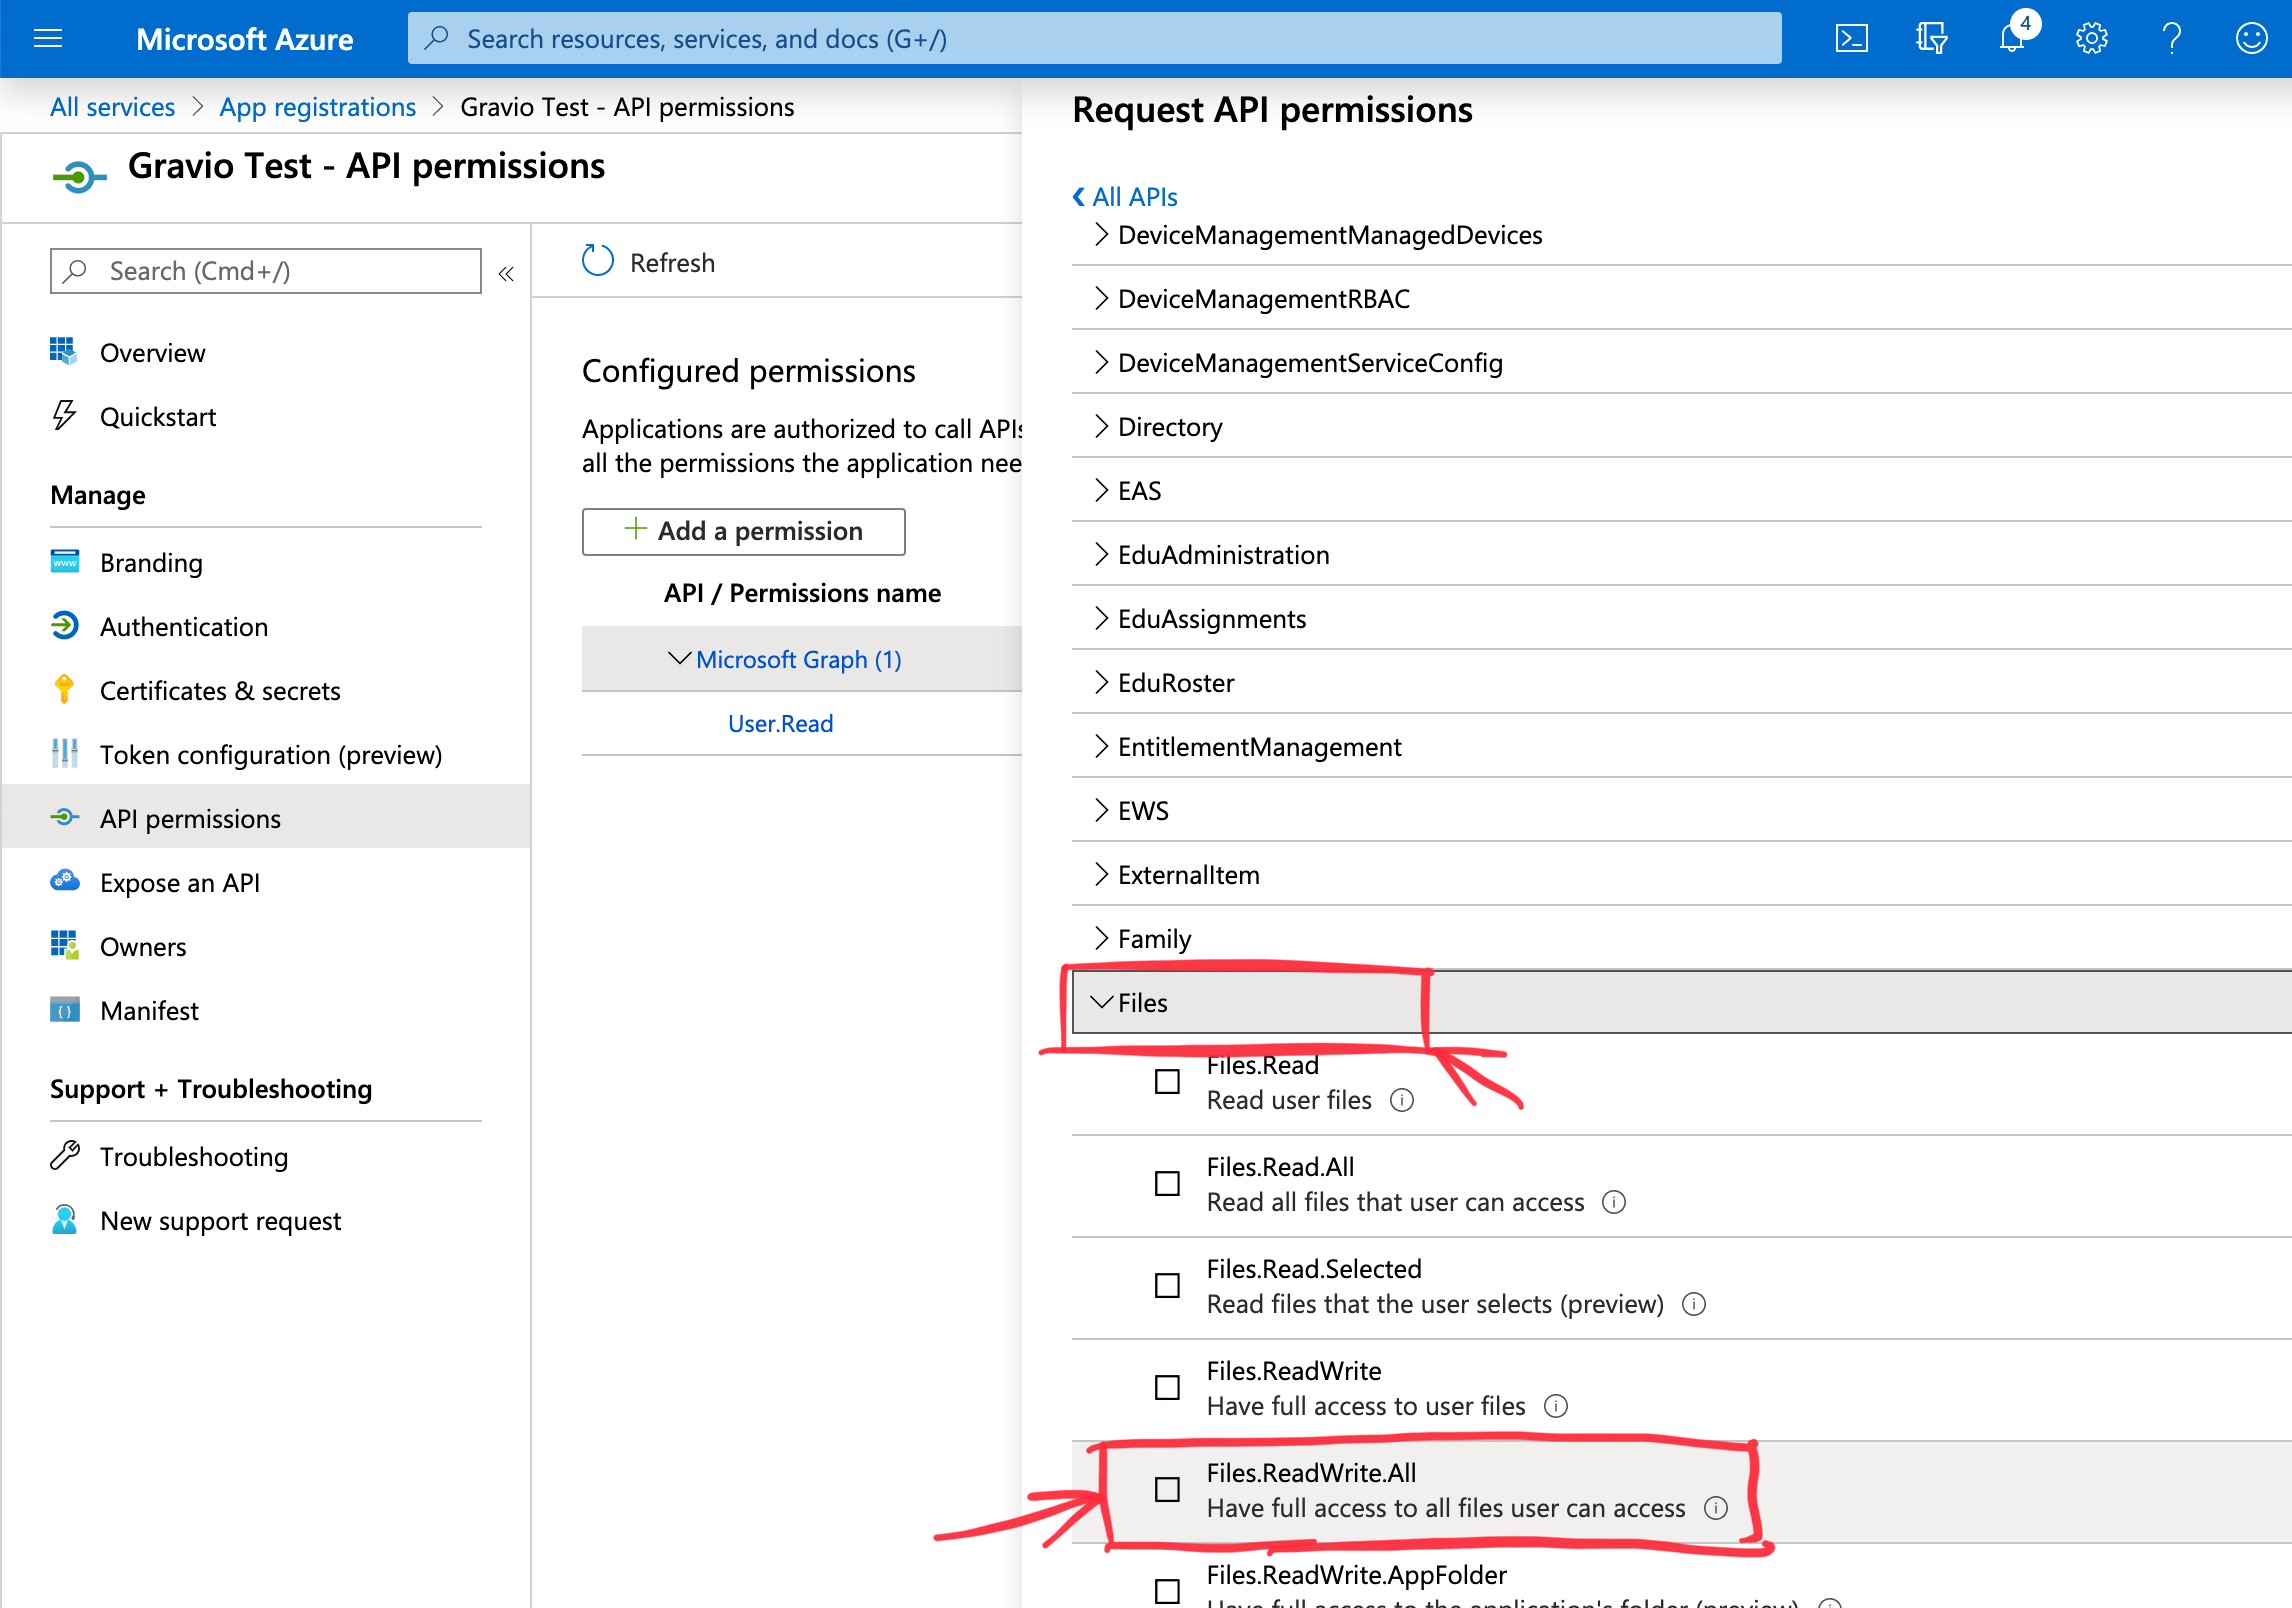Click the Expose an API cloud icon
This screenshot has height=1608, width=2292.
(x=65, y=880)
